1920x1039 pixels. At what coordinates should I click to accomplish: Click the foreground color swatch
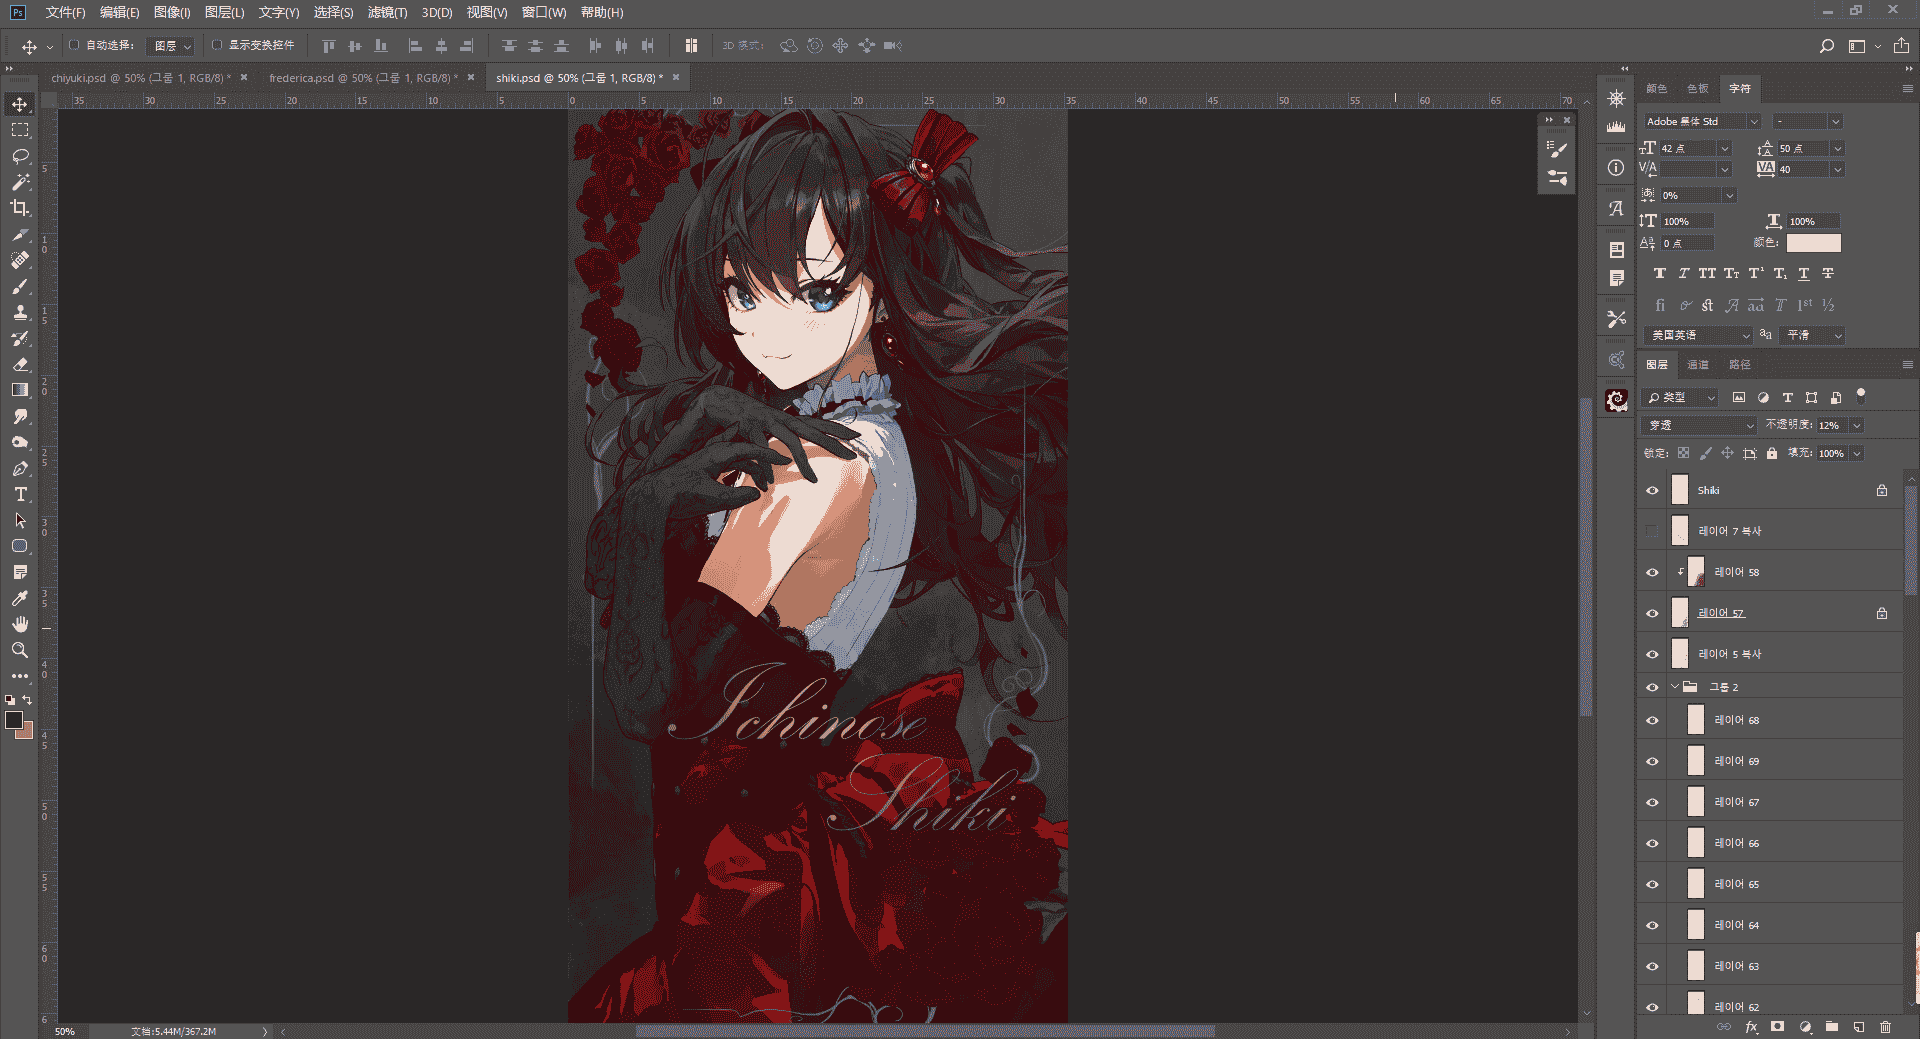tap(14, 720)
